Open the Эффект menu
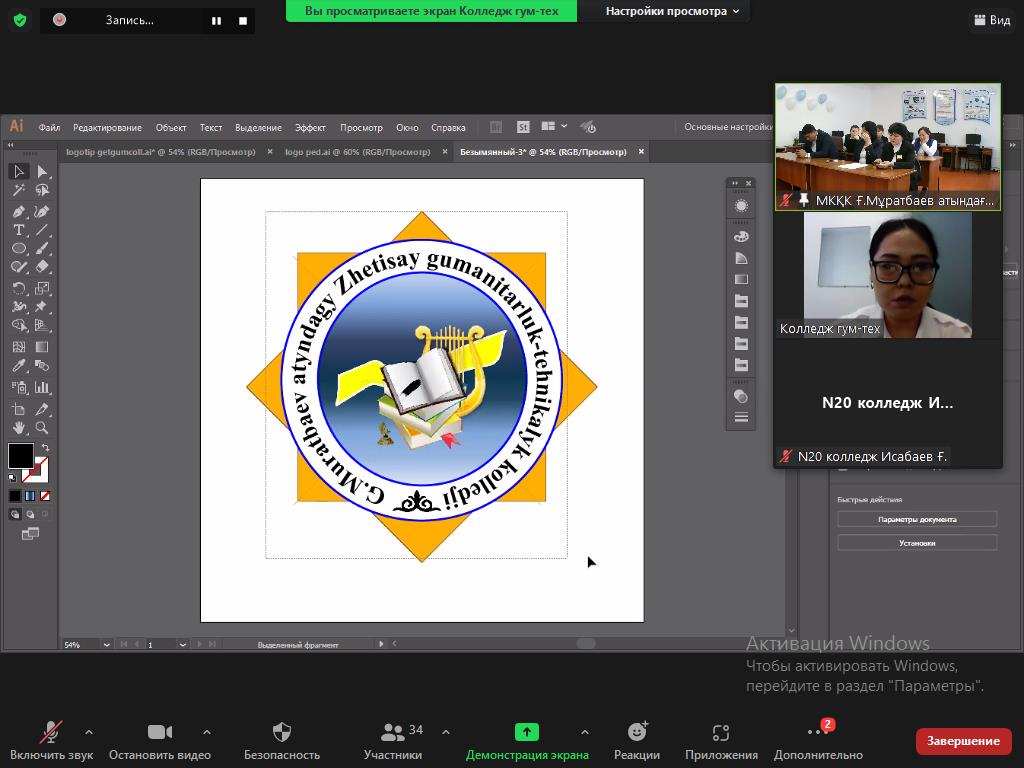Screen dimensions: 1024x768 click(x=310, y=127)
